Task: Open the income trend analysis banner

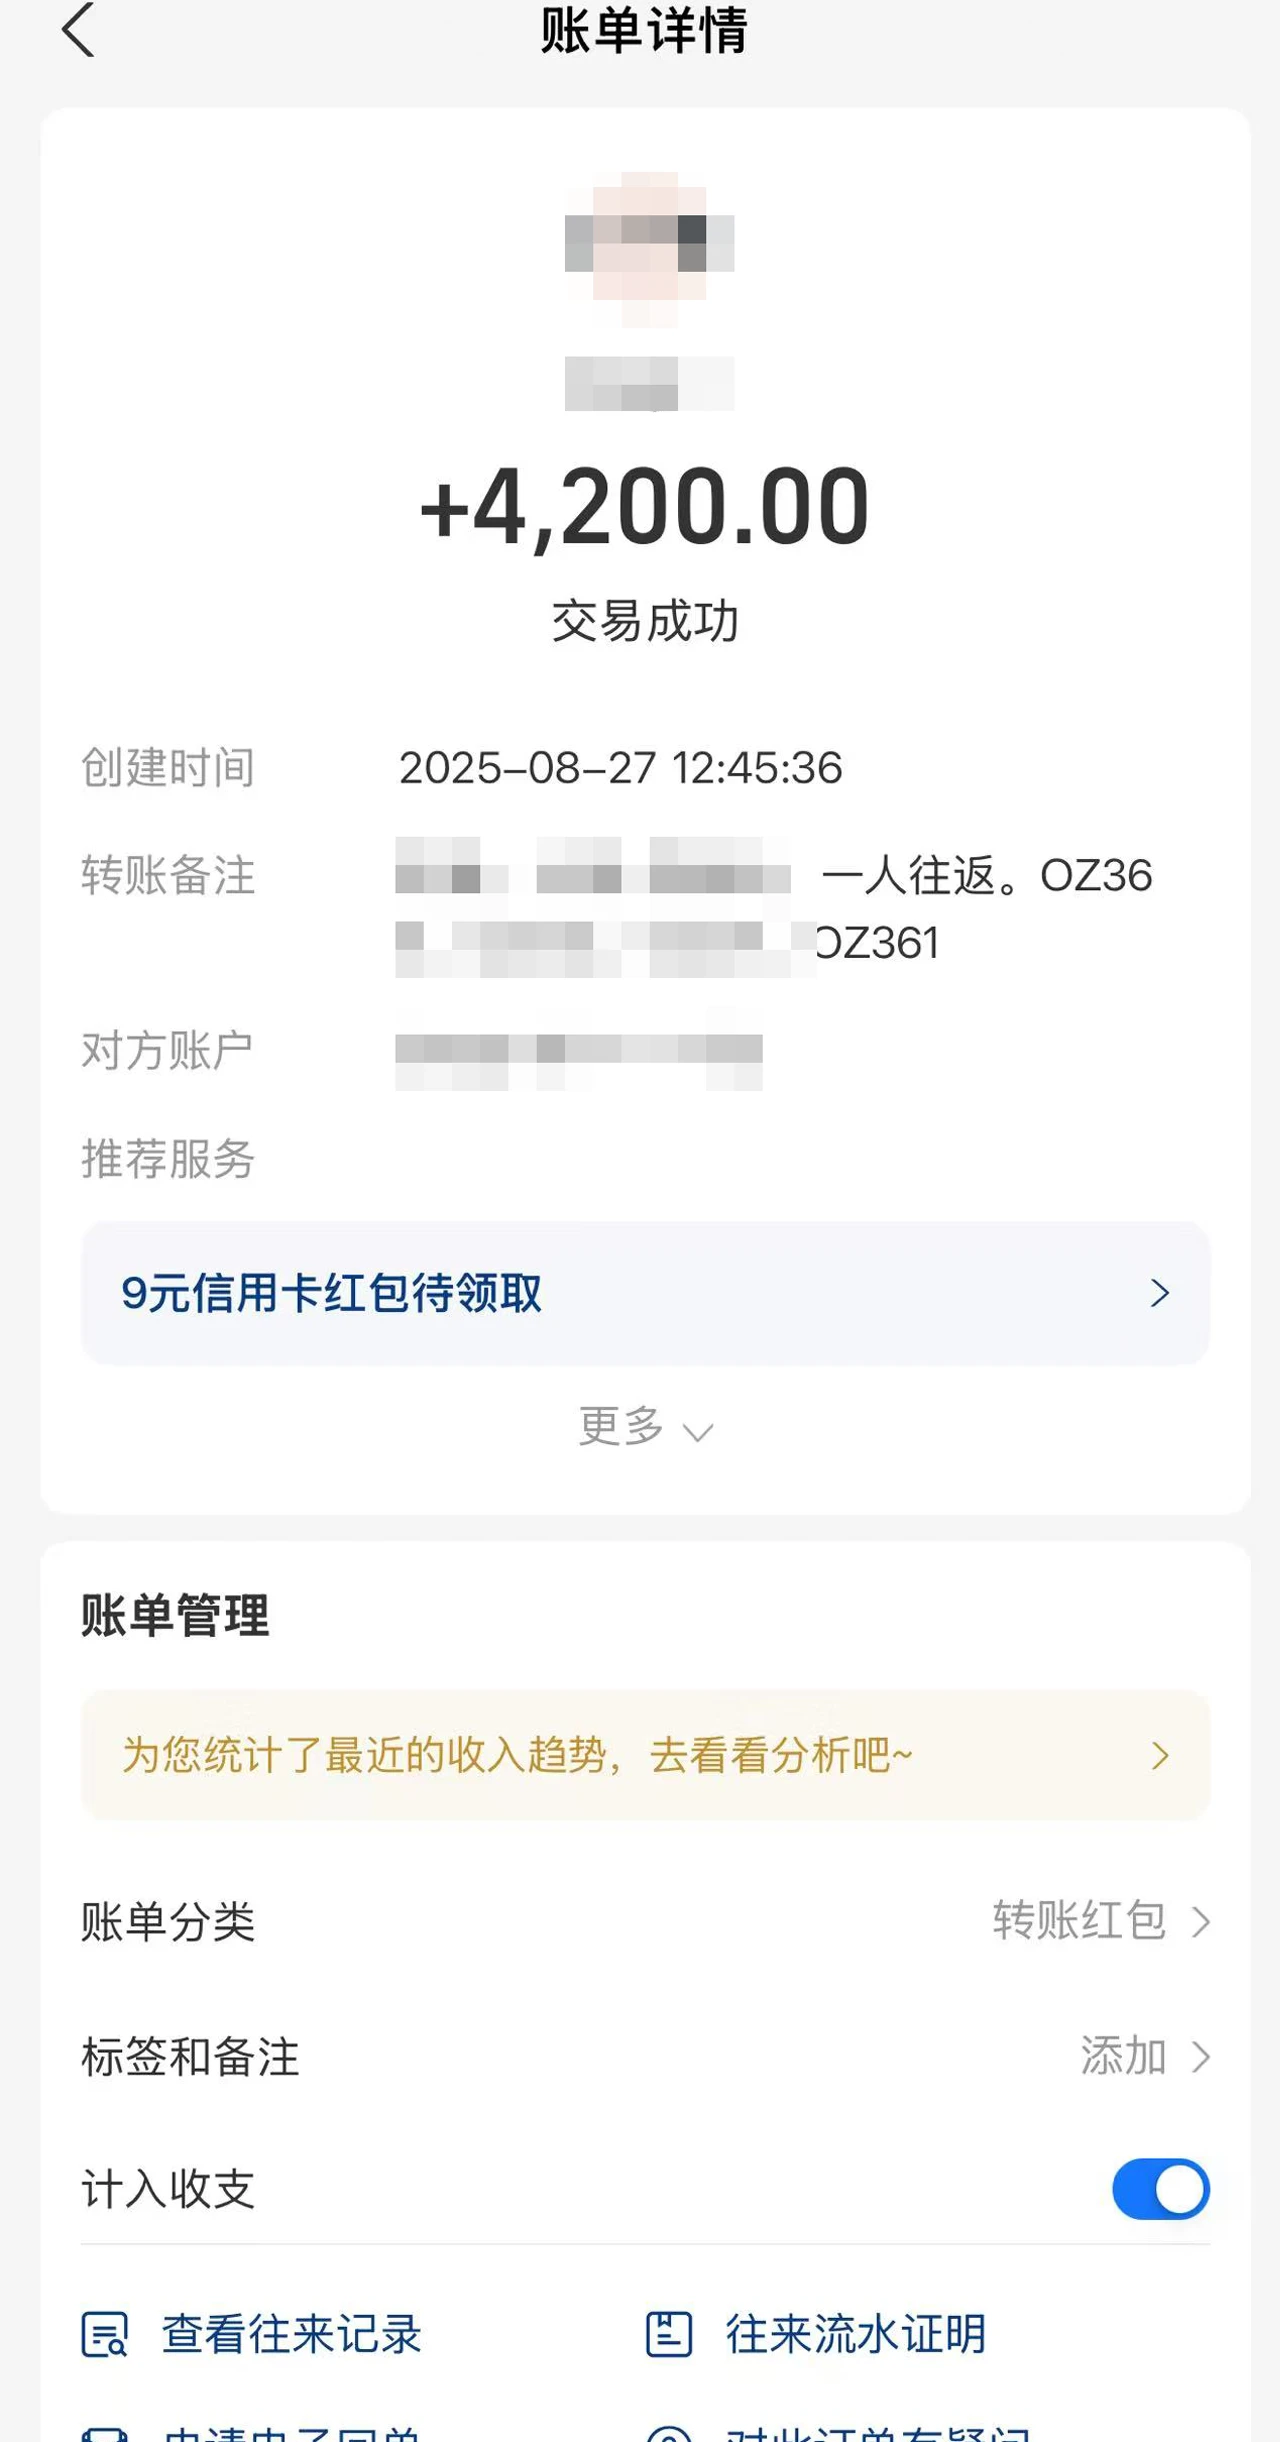Action: pyautogui.click(x=517, y=1755)
